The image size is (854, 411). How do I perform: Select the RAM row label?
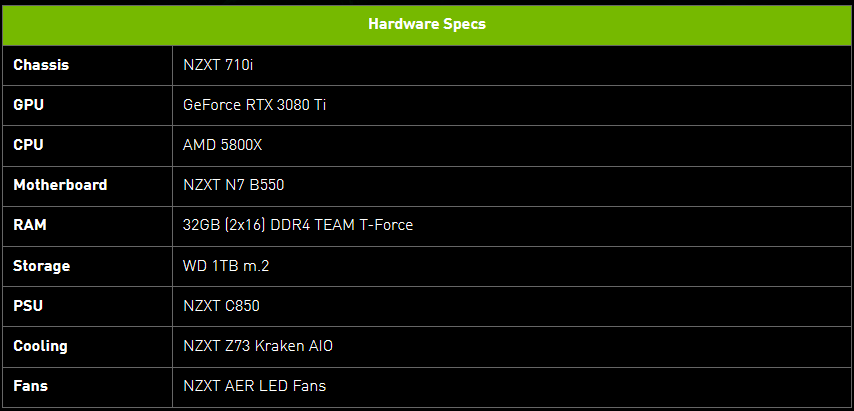coord(30,225)
